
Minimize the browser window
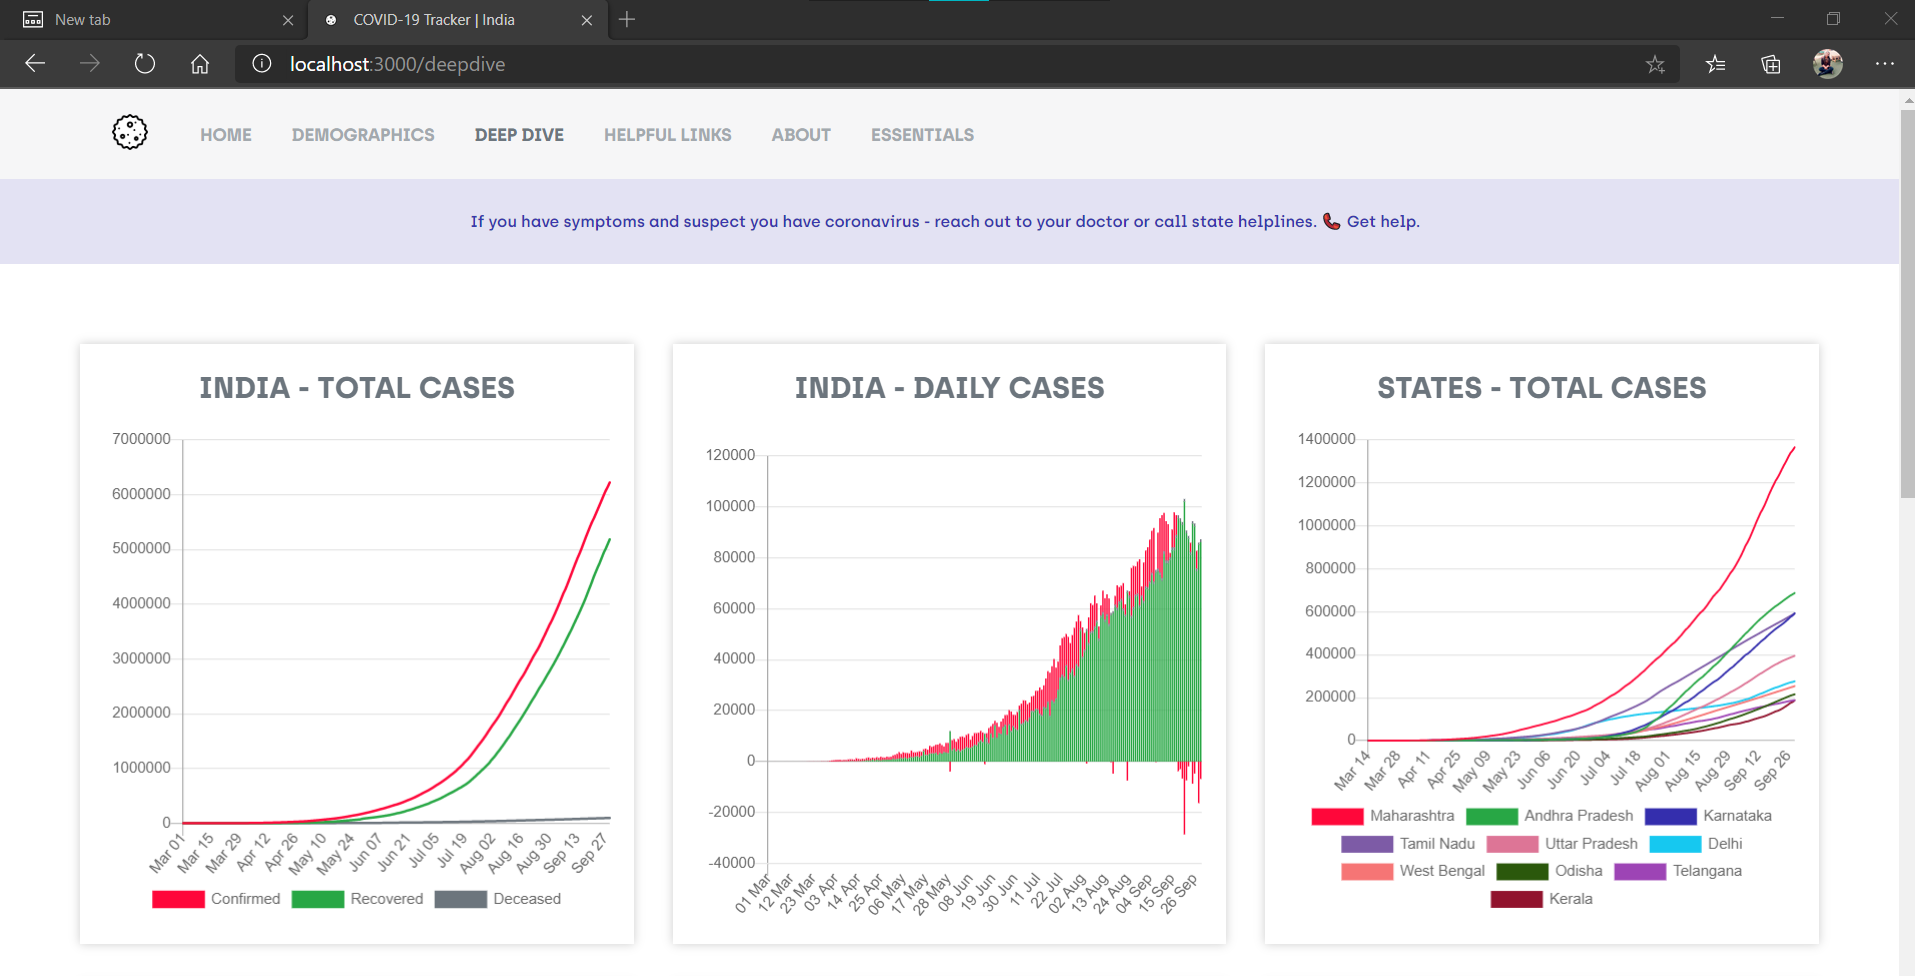[x=1777, y=19]
